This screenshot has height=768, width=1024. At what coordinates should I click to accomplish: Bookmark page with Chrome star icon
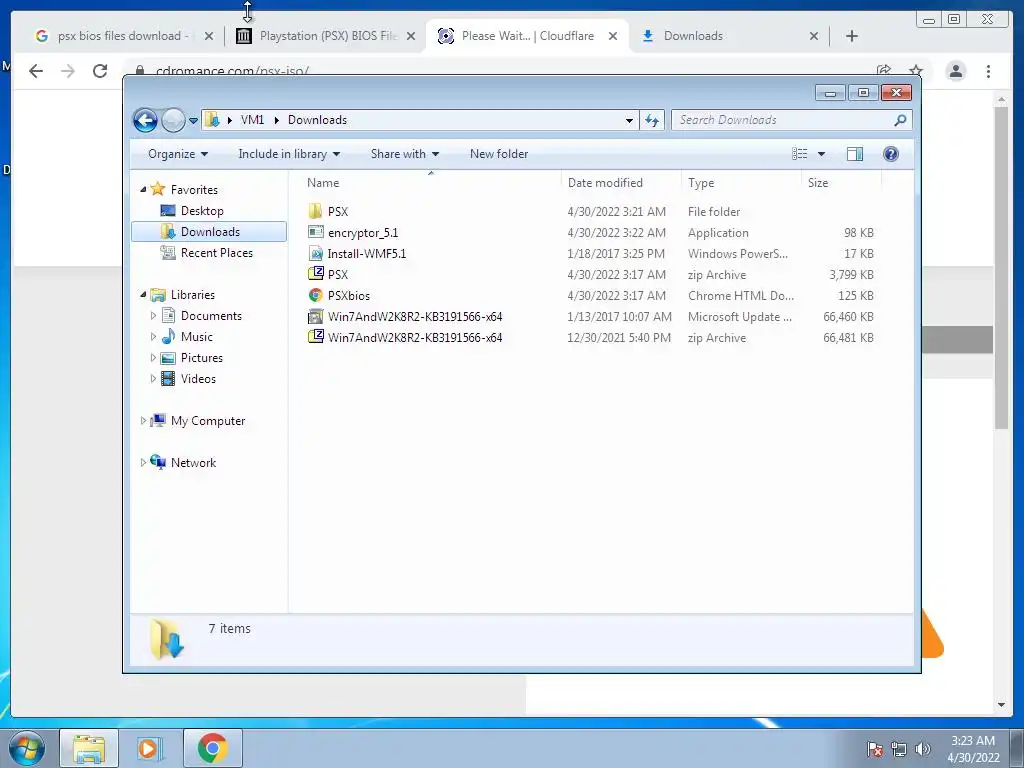pos(916,70)
